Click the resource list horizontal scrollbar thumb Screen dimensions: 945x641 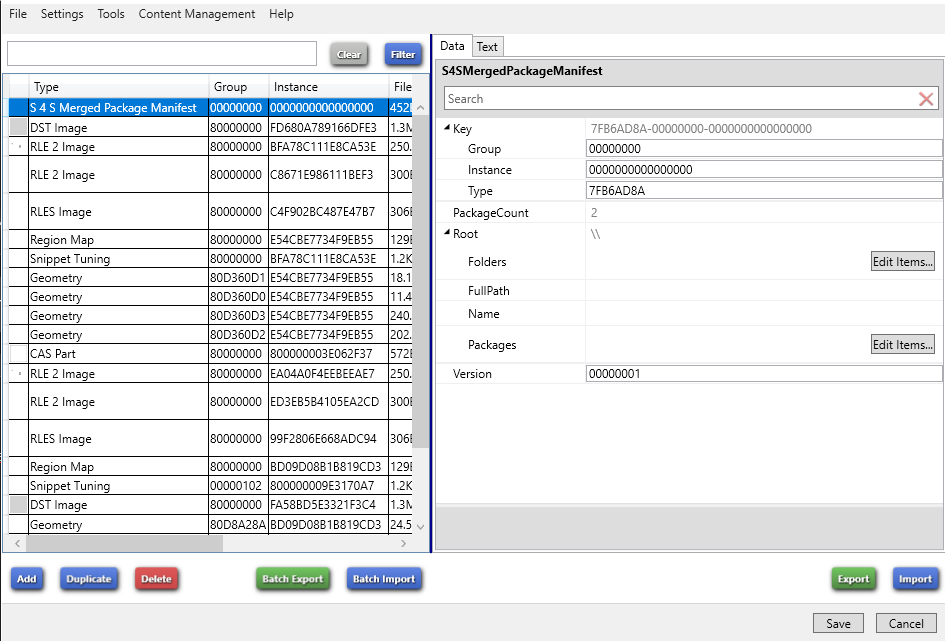pyautogui.click(x=124, y=543)
